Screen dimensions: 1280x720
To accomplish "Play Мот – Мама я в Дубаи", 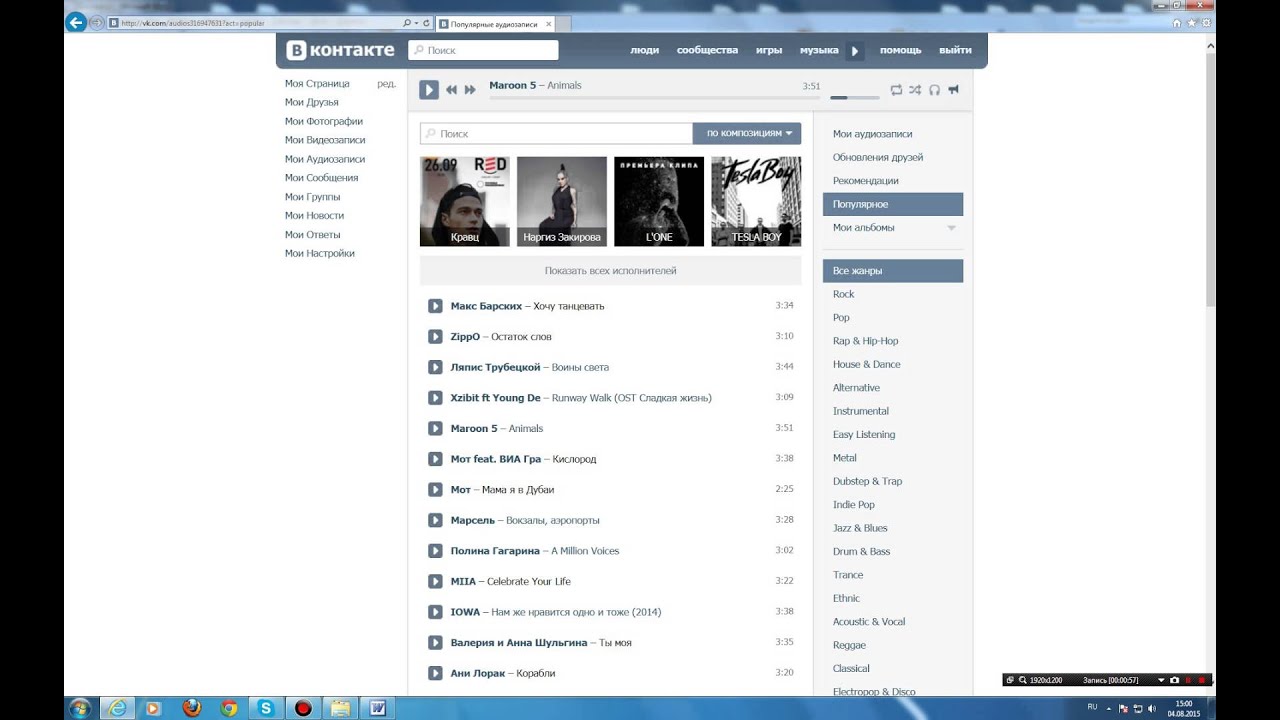I will [x=435, y=490].
